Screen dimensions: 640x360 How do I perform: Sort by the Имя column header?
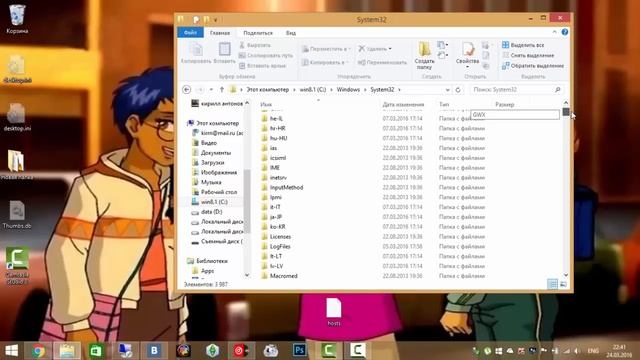coord(266,104)
